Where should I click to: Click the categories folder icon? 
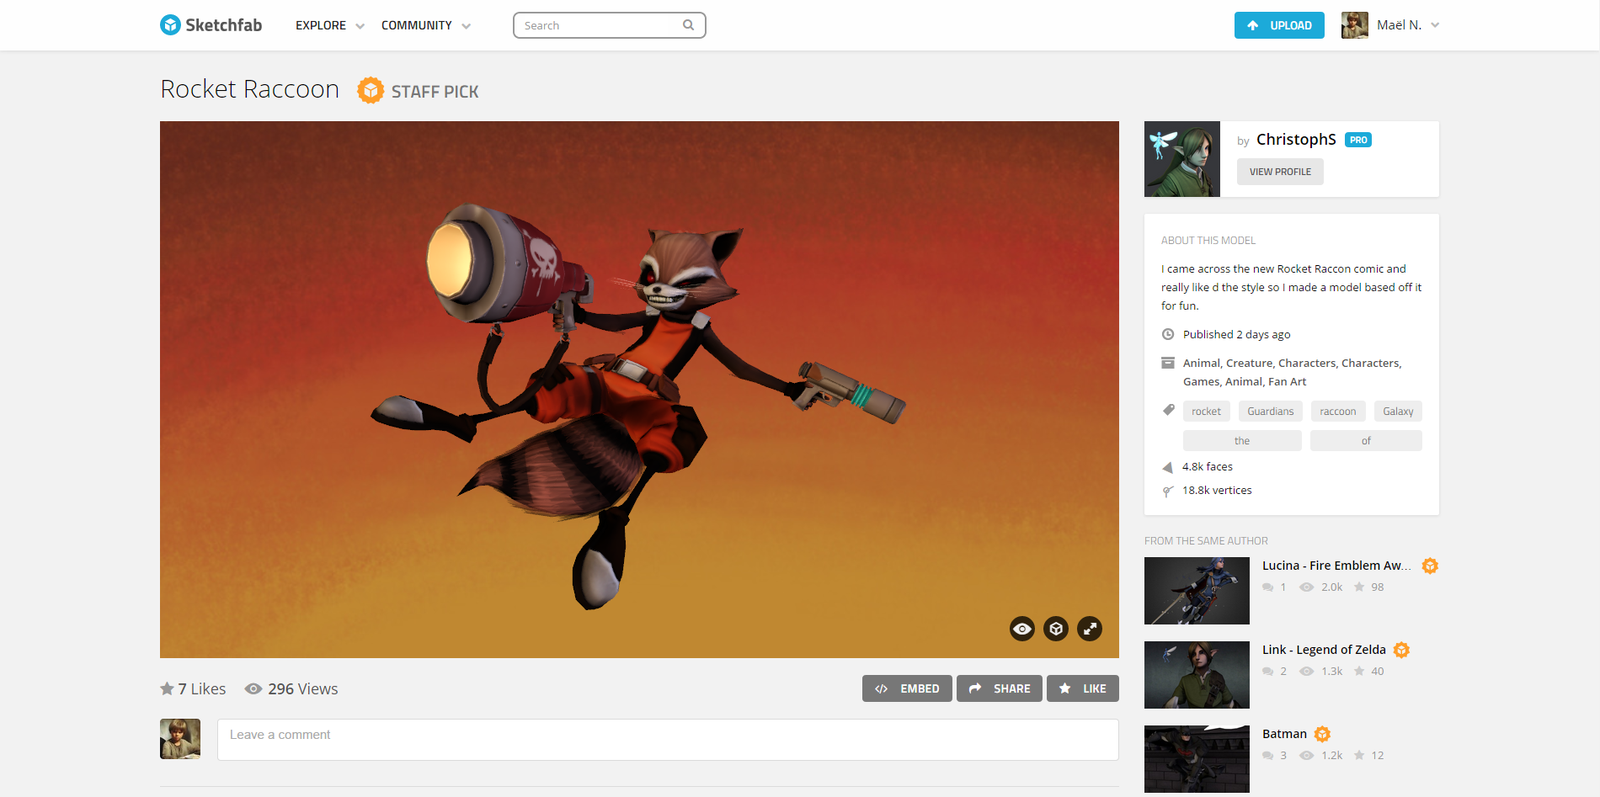click(1167, 363)
